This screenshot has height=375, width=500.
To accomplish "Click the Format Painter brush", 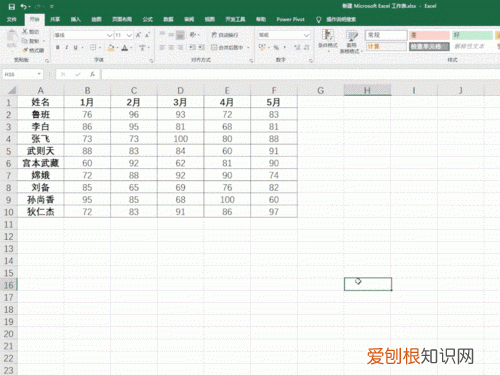I will (25, 50).
